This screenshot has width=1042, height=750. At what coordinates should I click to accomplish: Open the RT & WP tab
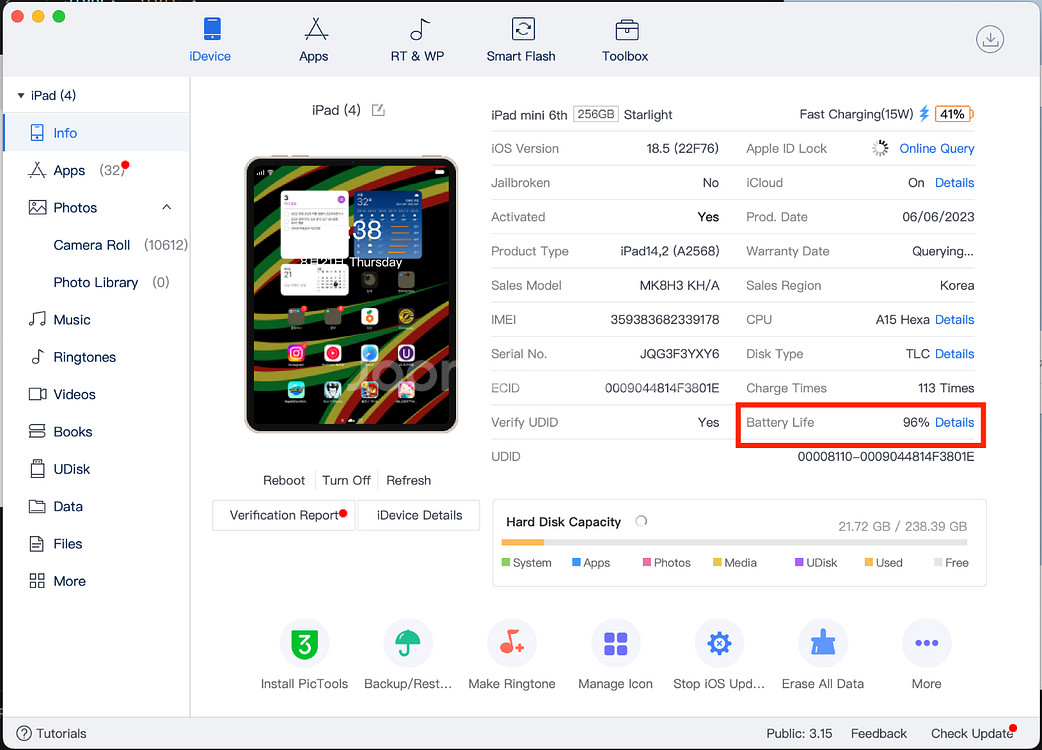(417, 40)
